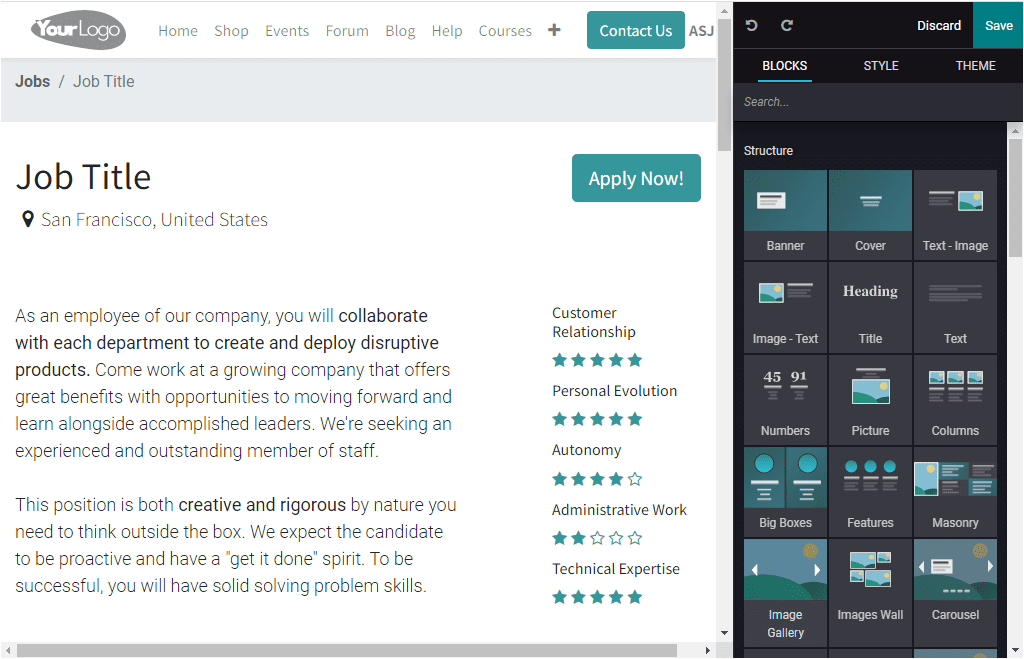Click the + icon in the navigation bar

tap(555, 30)
